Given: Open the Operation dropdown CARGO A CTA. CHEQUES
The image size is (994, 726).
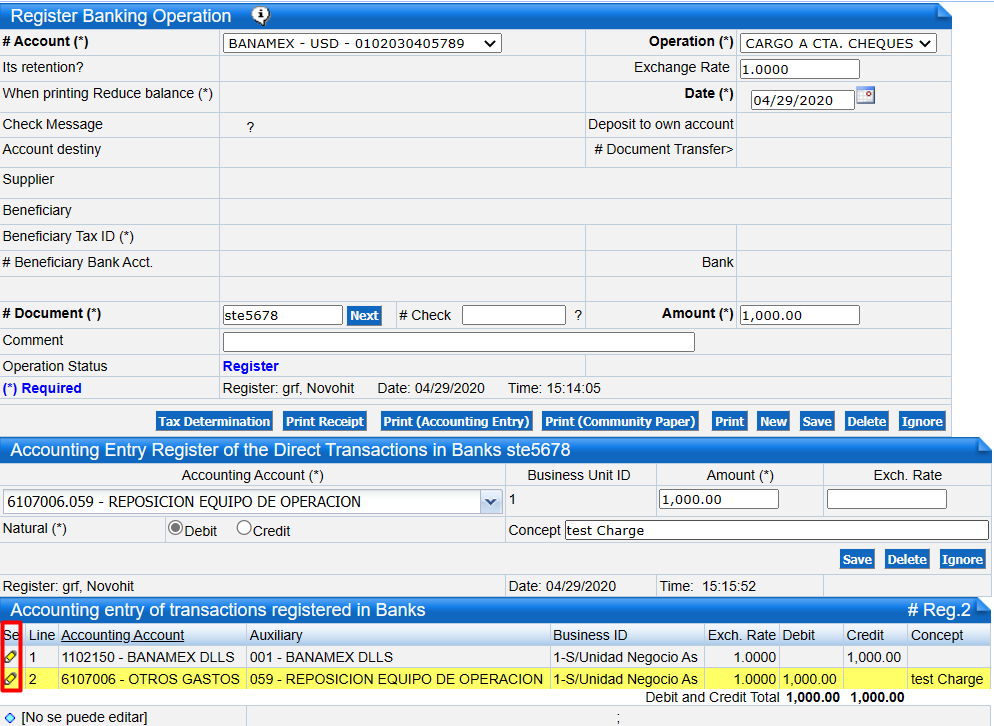Looking at the screenshot, I should coord(837,43).
